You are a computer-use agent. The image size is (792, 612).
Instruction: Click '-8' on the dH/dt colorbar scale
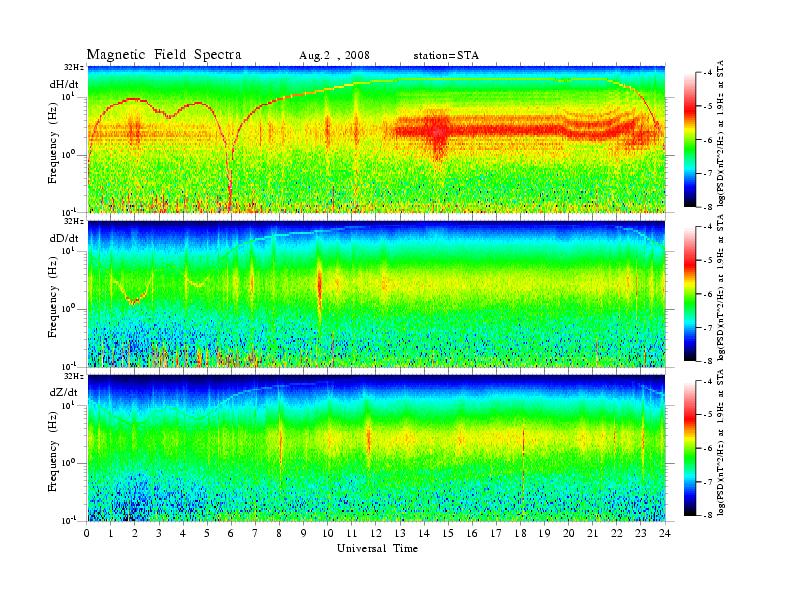[708, 207]
